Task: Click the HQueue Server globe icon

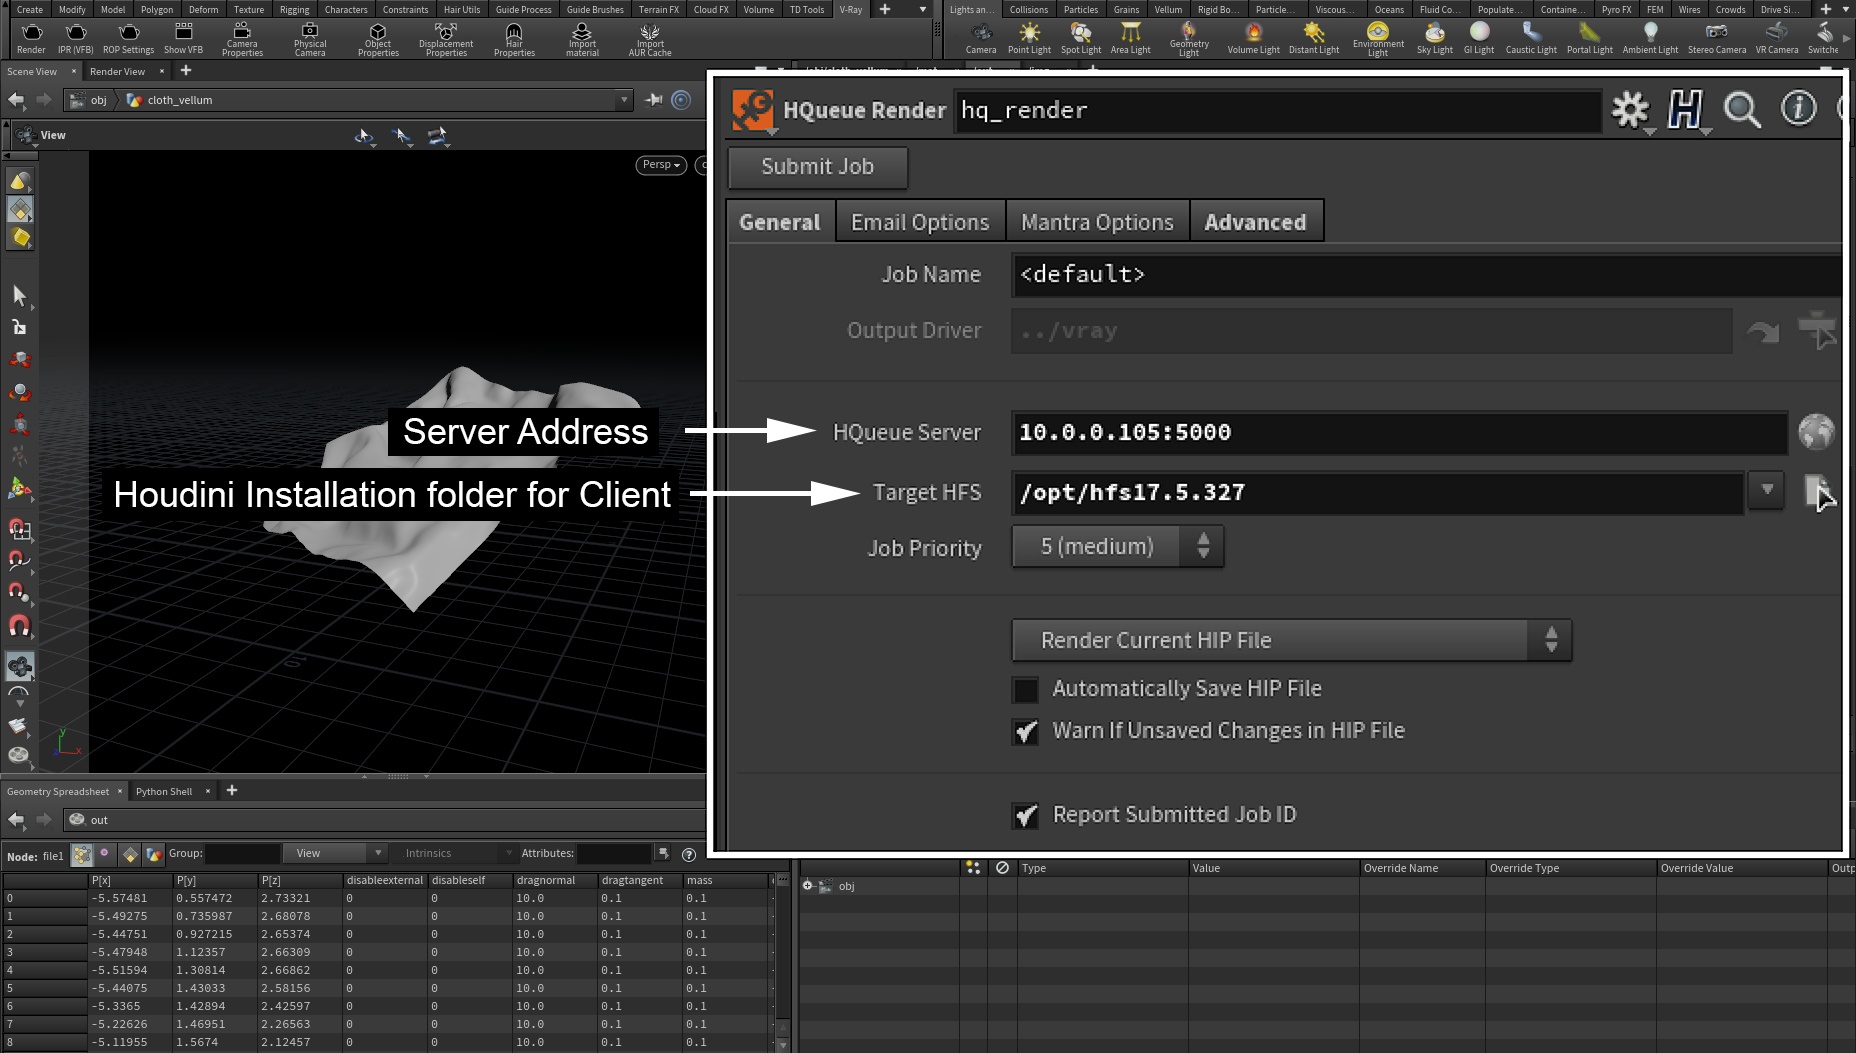Action: [1816, 432]
